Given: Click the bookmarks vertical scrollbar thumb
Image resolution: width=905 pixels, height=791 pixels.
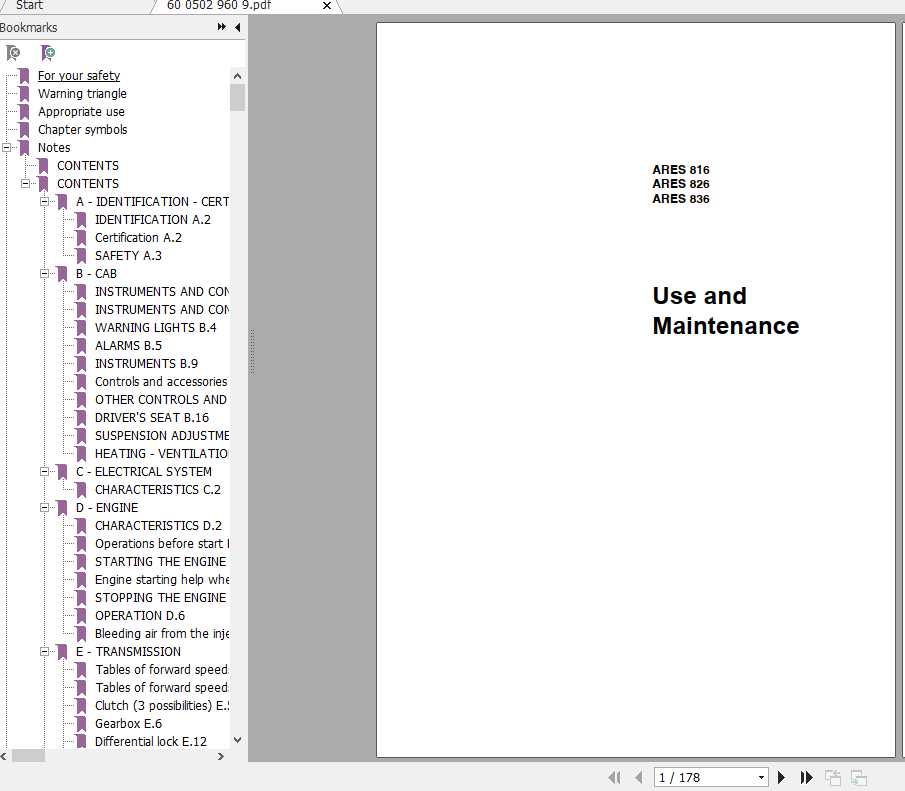Looking at the screenshot, I should point(237,98).
